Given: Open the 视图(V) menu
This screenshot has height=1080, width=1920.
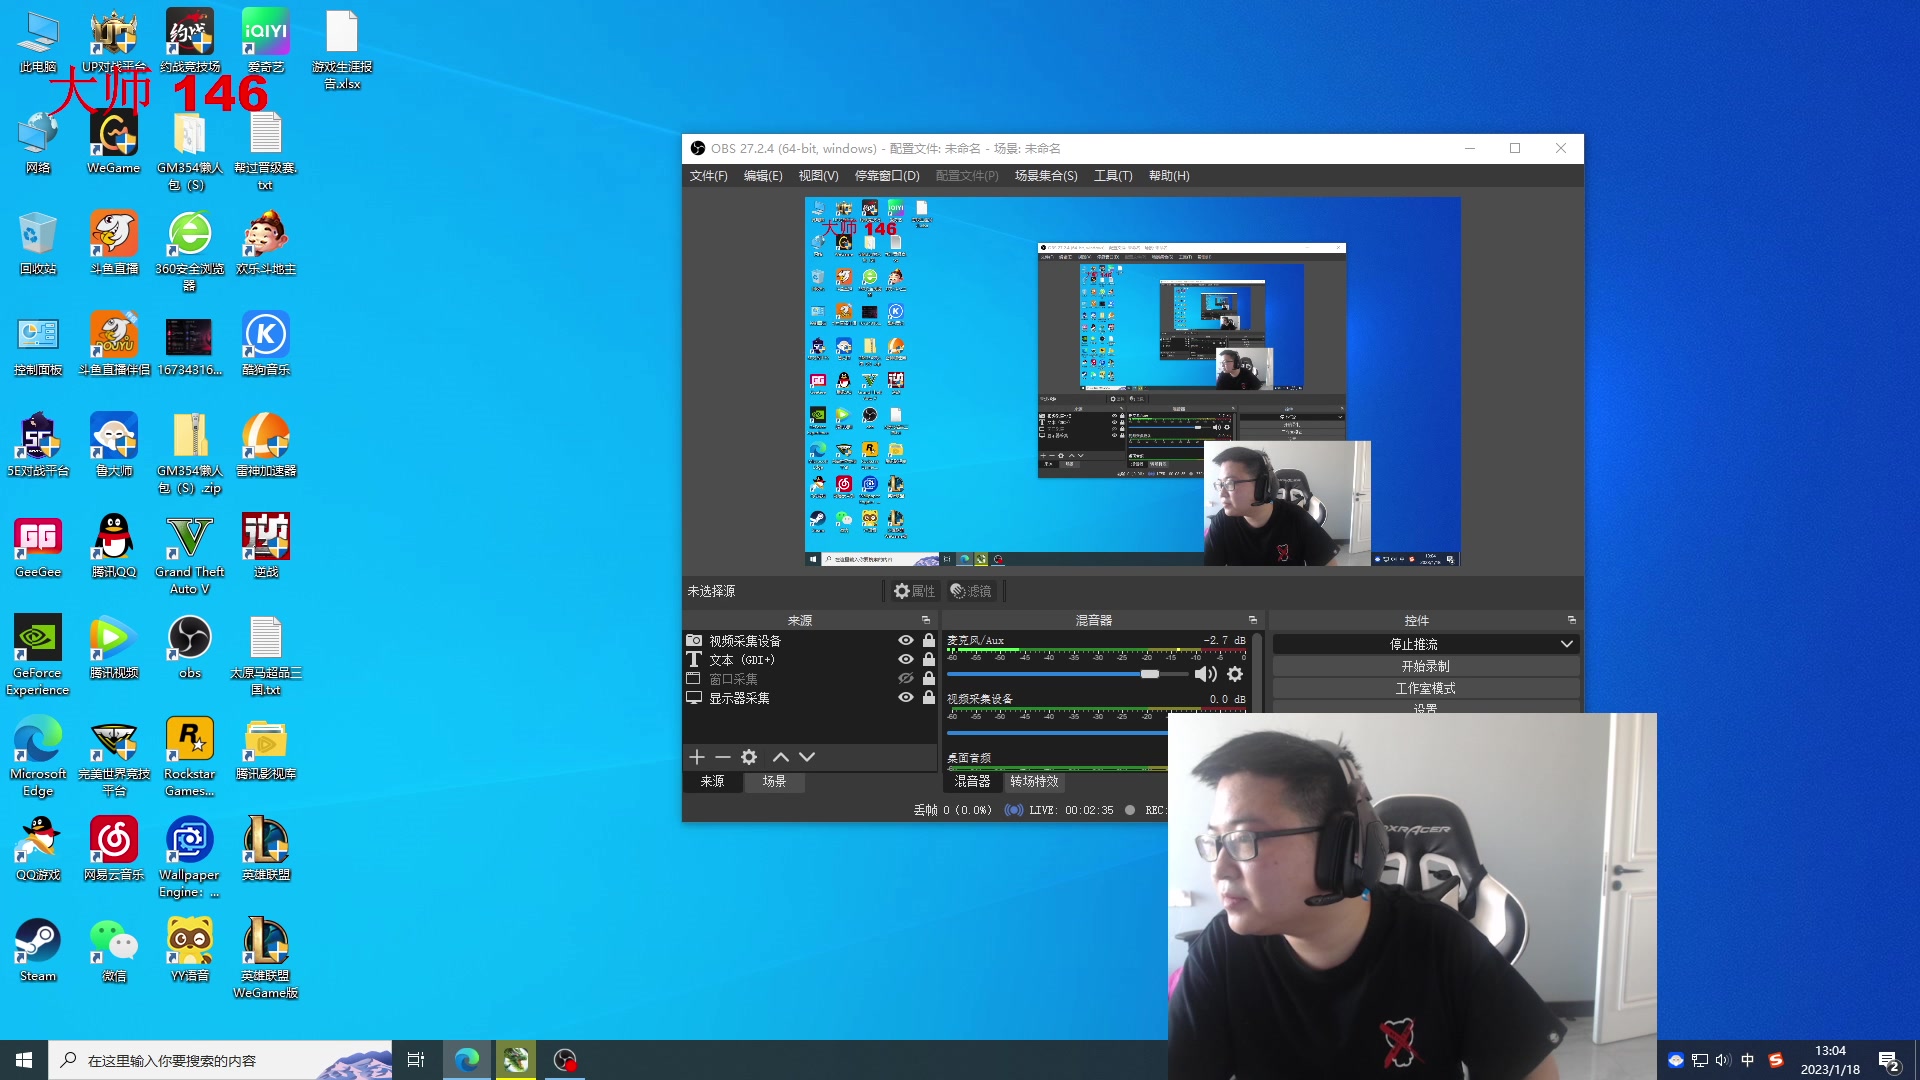Looking at the screenshot, I should tap(818, 176).
